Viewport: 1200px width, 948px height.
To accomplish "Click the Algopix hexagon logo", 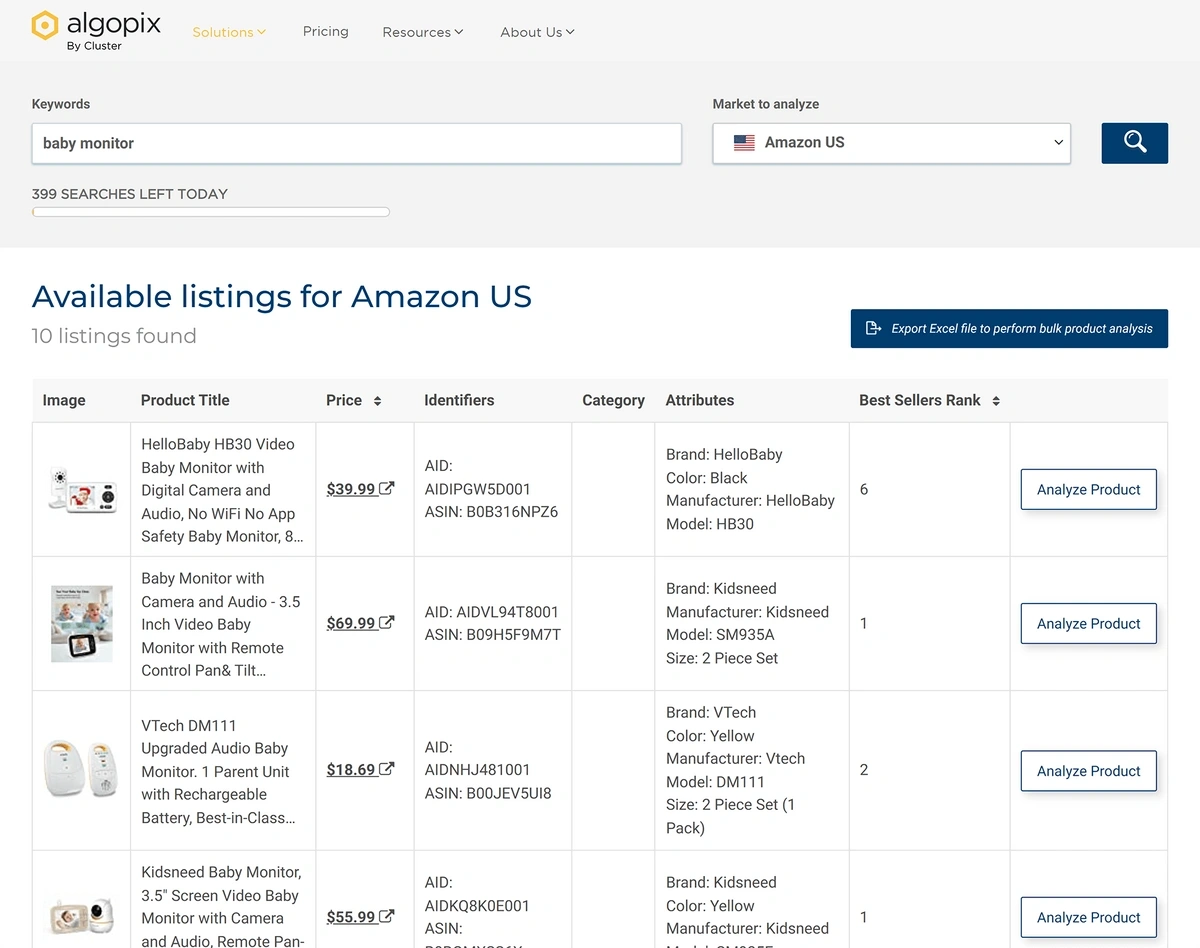I will coord(45,26).
